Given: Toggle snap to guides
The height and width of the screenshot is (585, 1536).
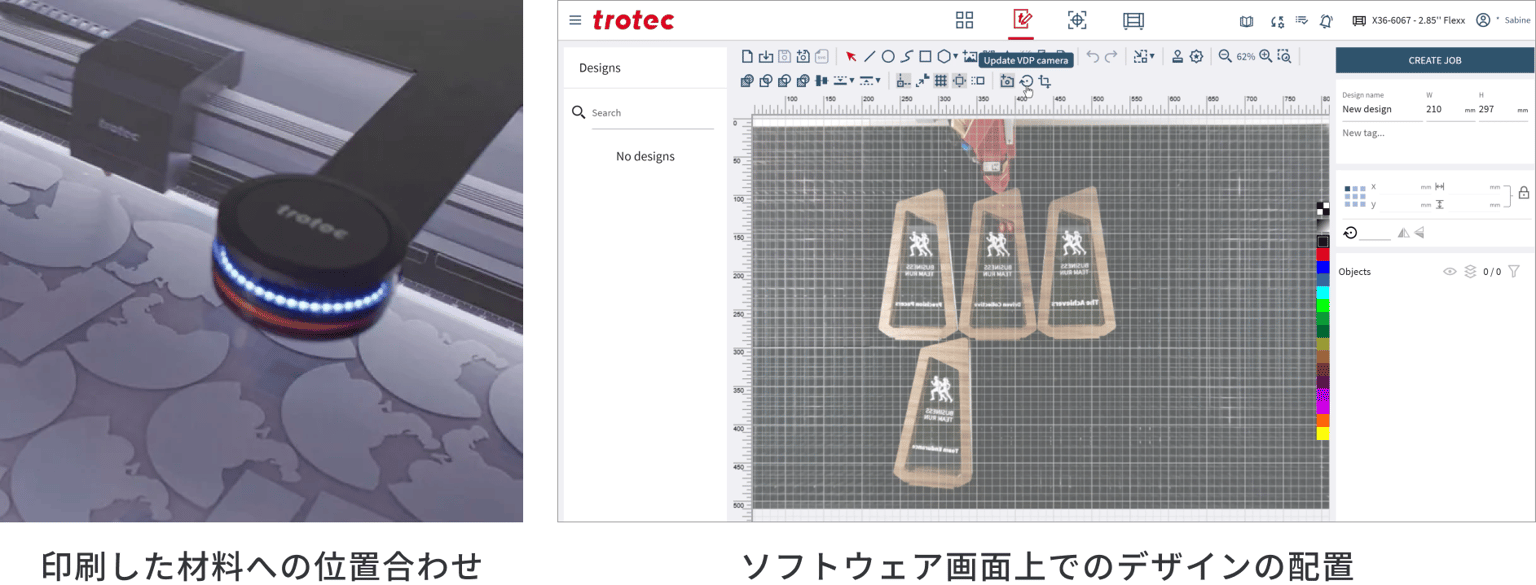Looking at the screenshot, I should pyautogui.click(x=904, y=81).
